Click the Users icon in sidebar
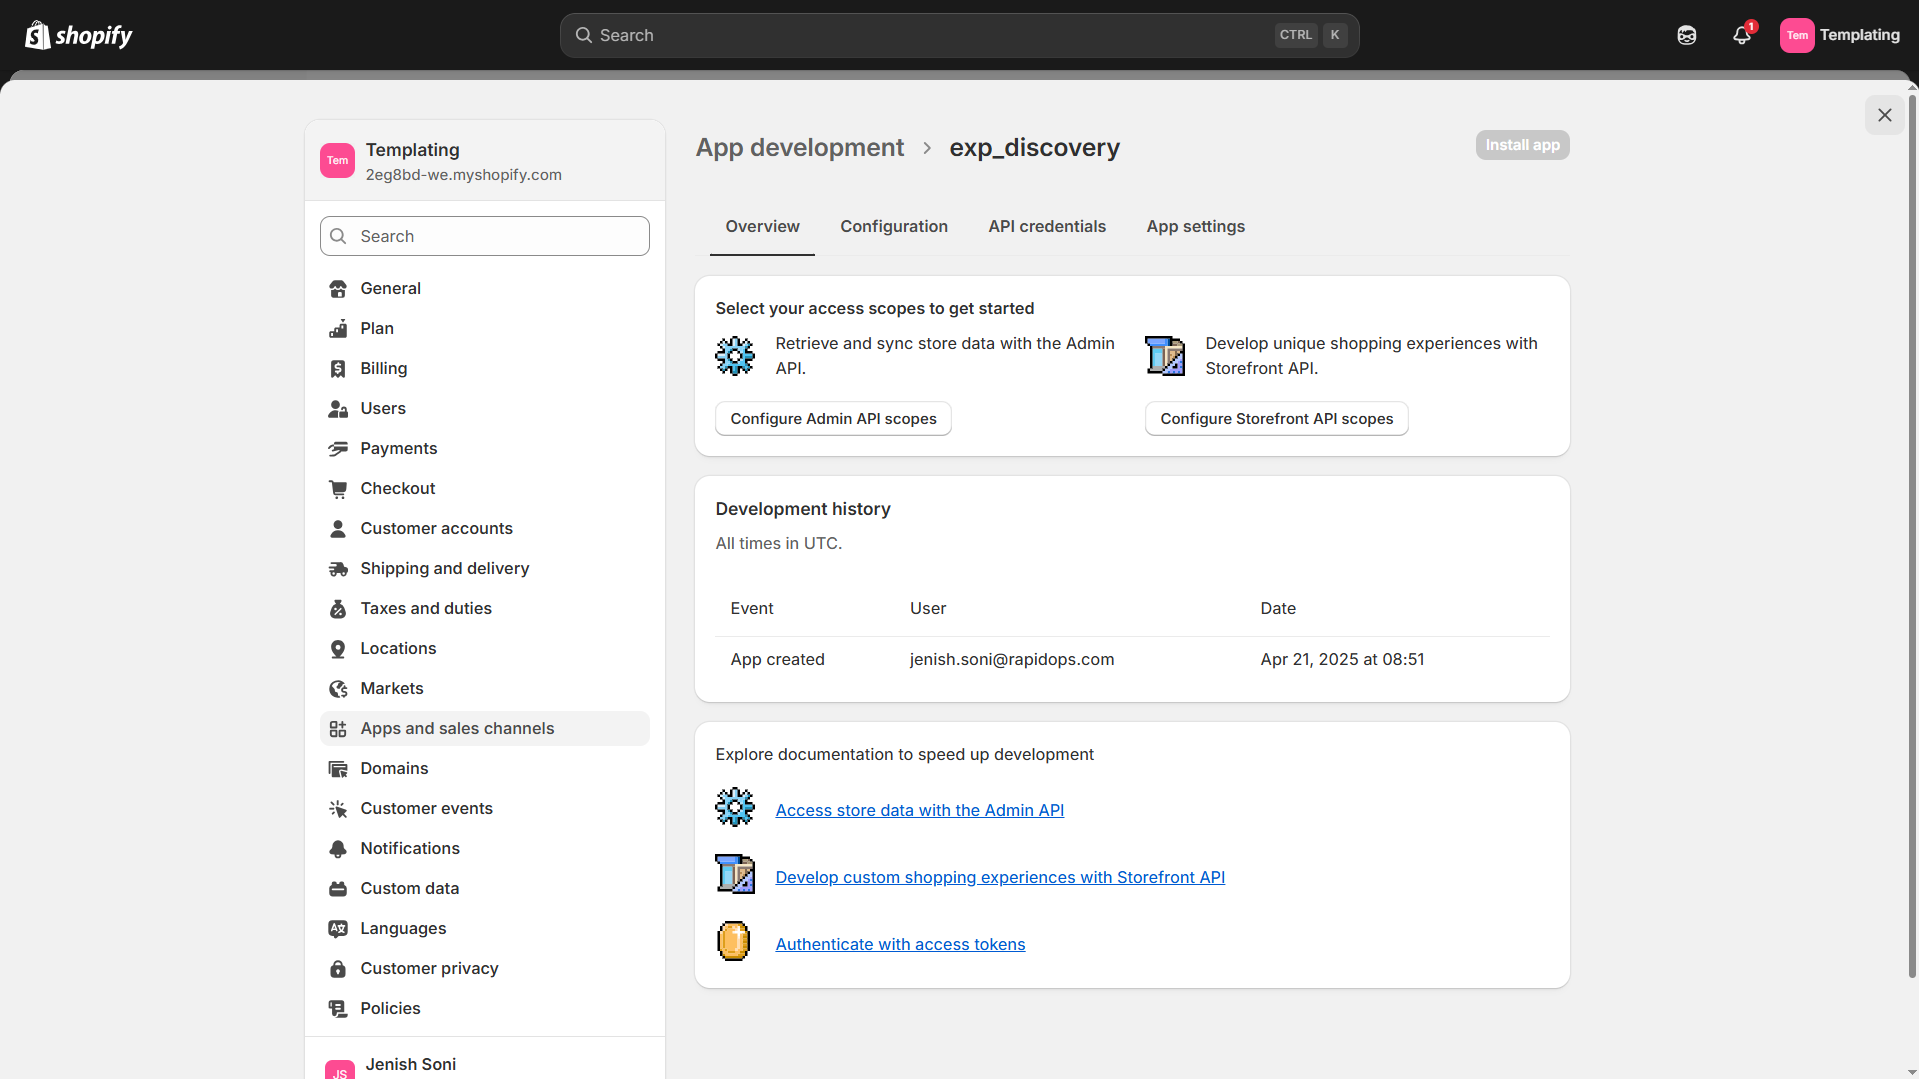The height and width of the screenshot is (1079, 1919). (338, 409)
